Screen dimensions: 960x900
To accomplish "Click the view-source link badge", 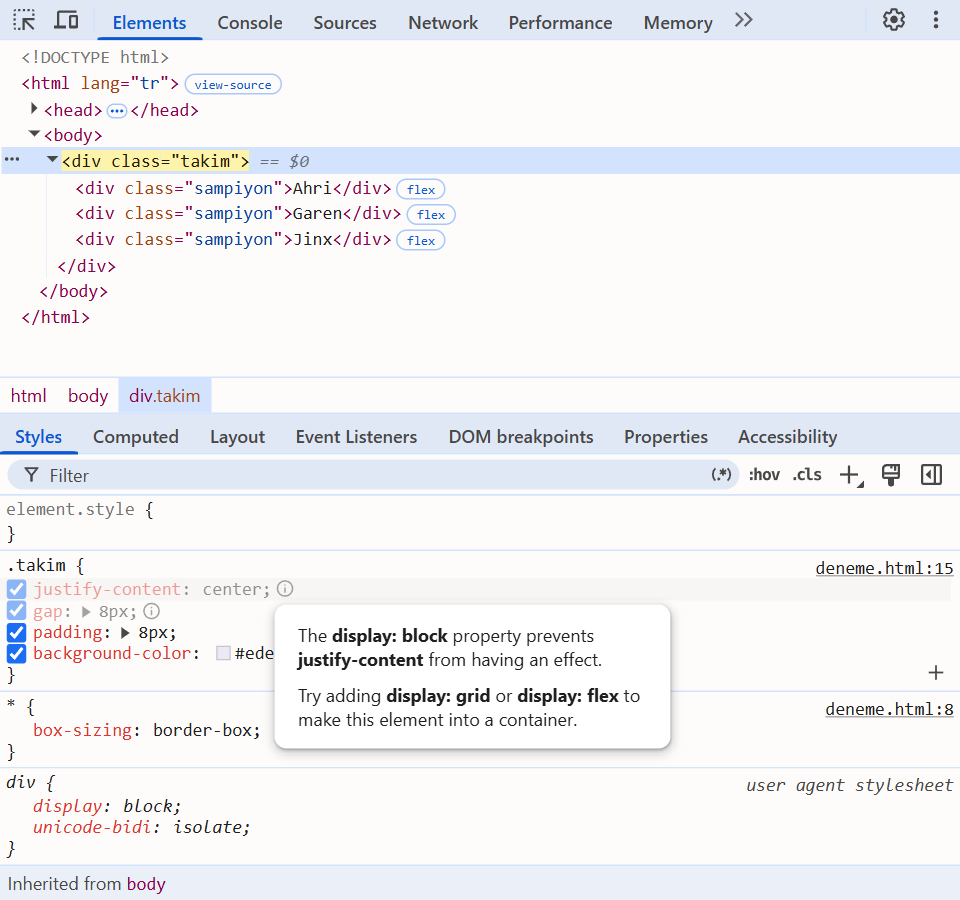I will pyautogui.click(x=233, y=84).
